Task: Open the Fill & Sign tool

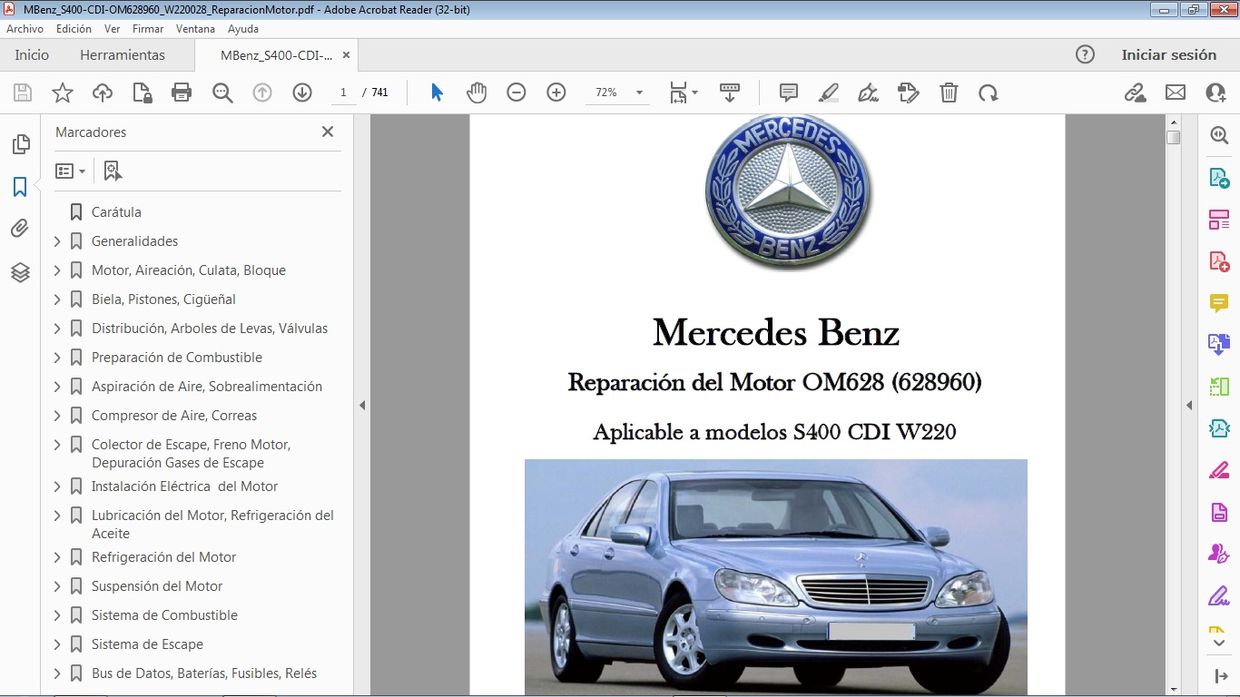Action: click(868, 92)
